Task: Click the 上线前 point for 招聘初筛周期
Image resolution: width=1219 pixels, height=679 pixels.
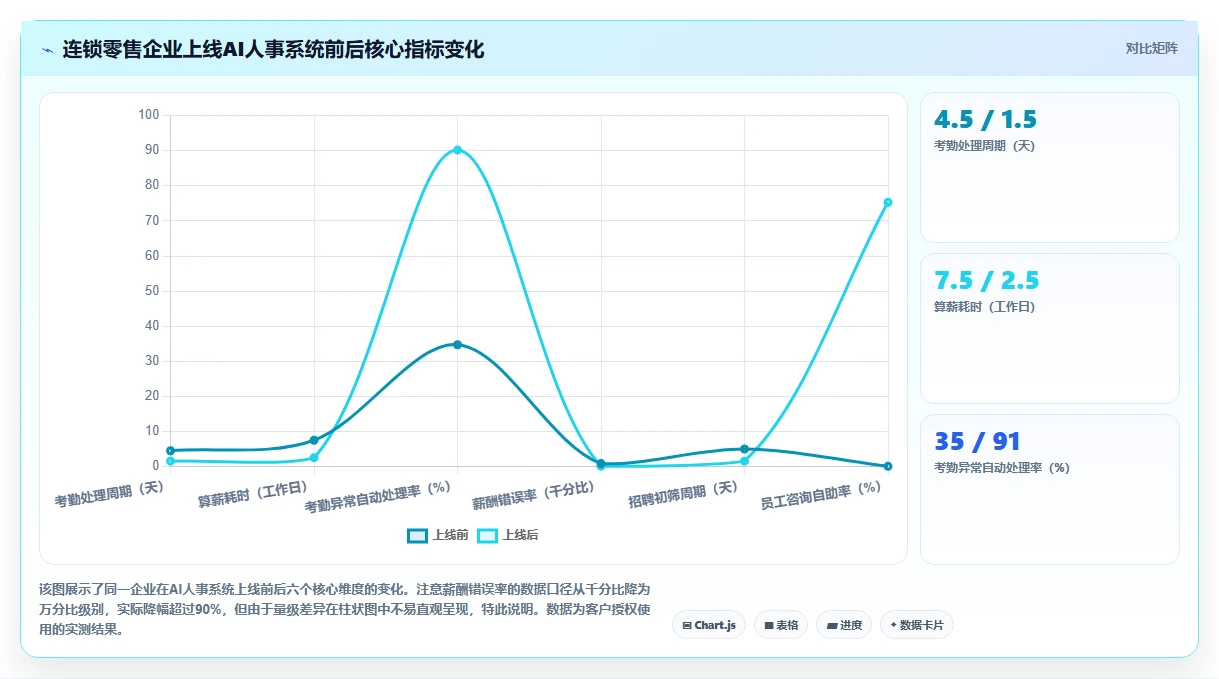Action: 744,449
